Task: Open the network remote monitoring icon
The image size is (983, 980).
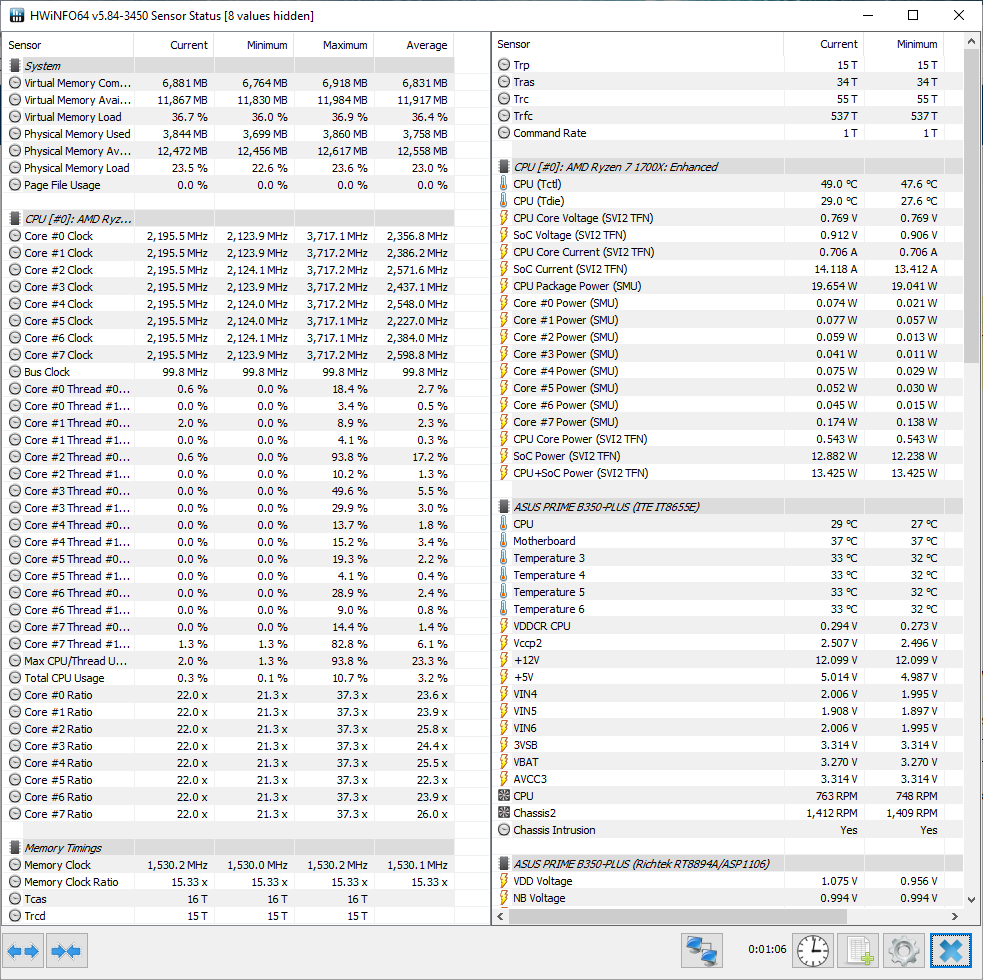Action: pyautogui.click(x=702, y=951)
